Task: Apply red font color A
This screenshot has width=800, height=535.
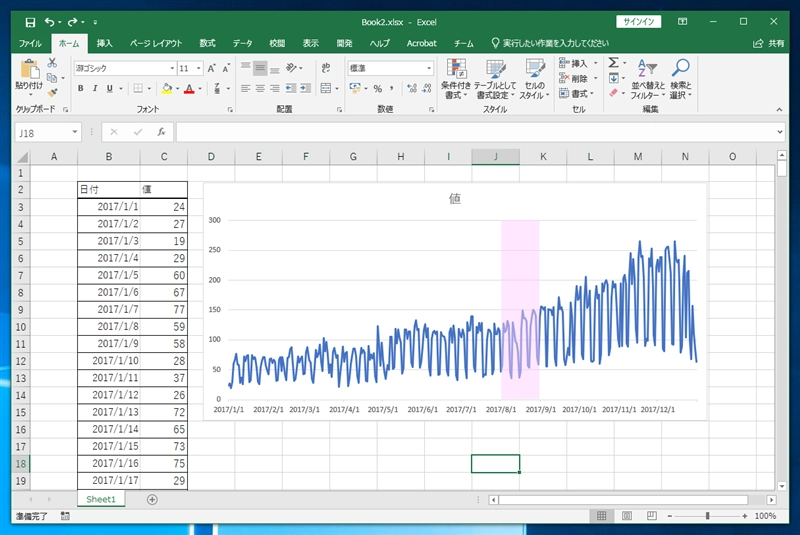Action: (189, 88)
